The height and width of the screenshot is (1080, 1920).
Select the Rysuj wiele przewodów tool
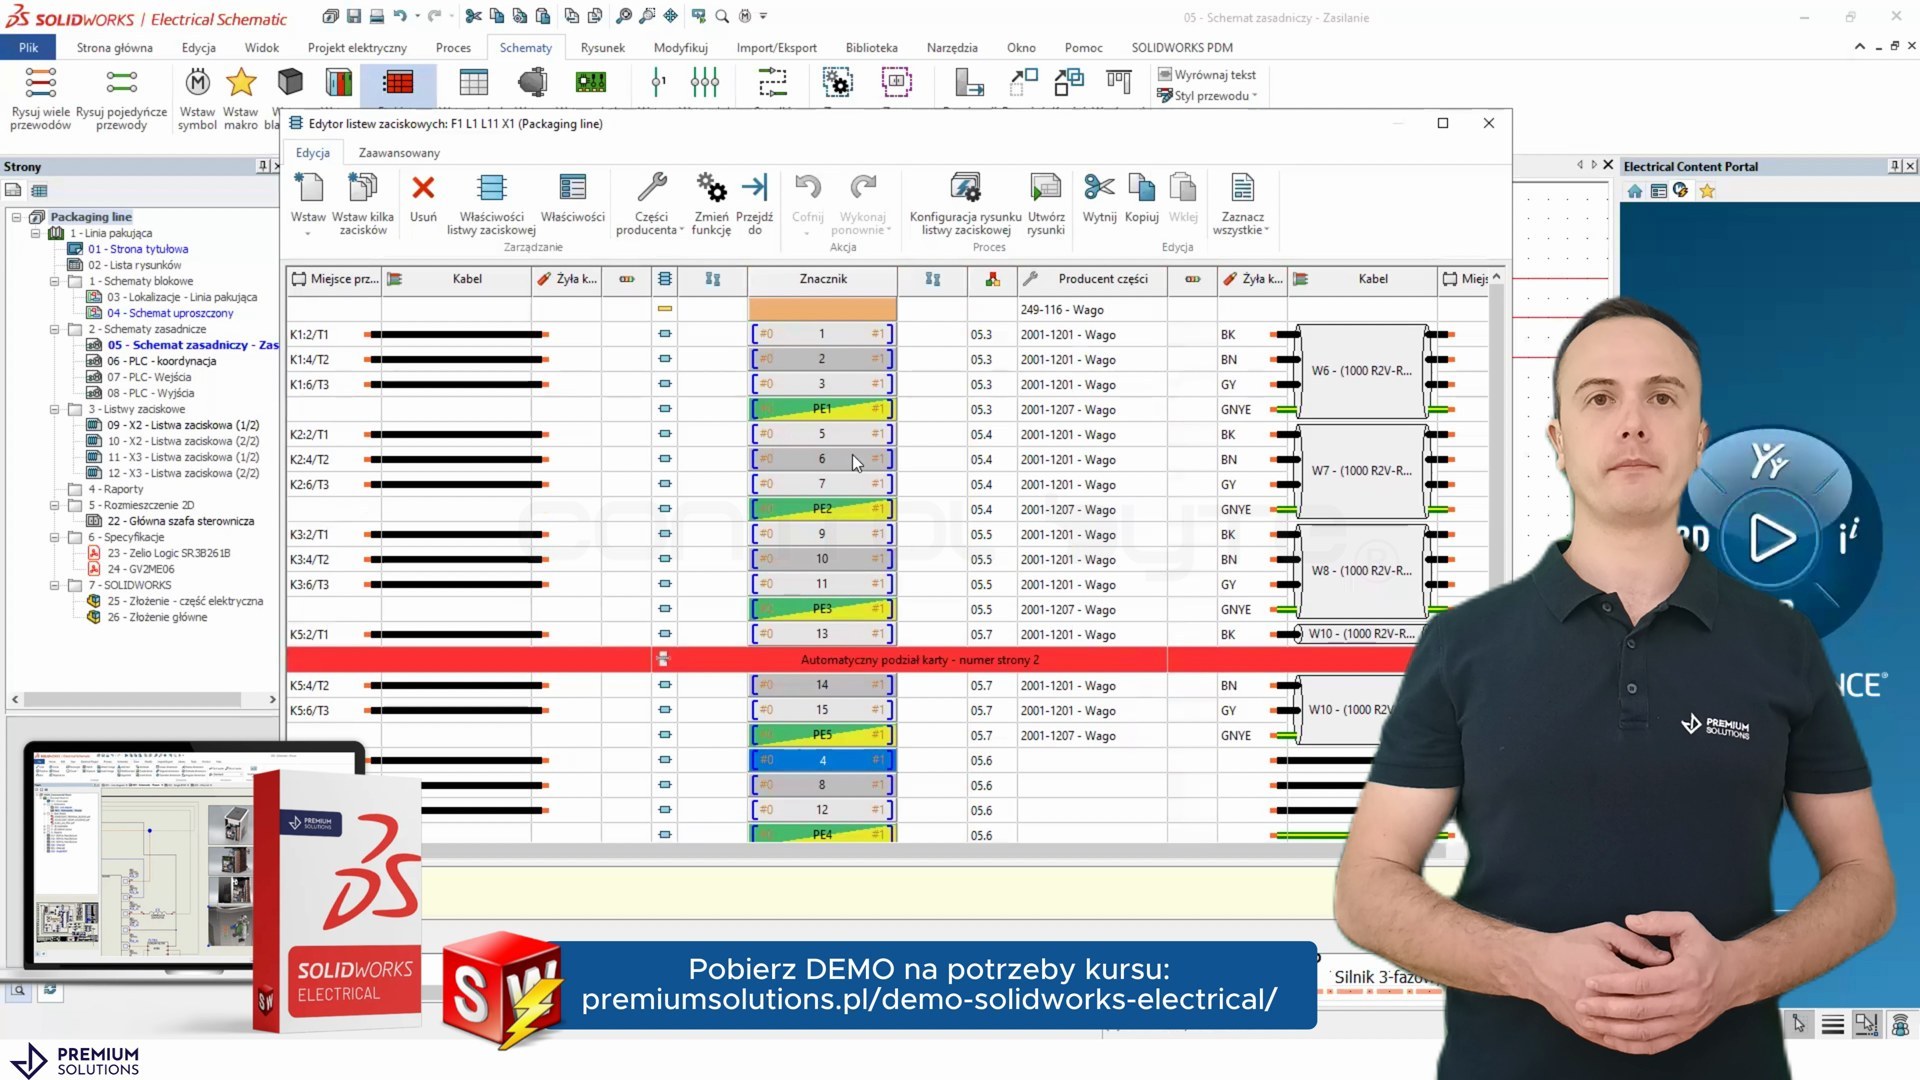pyautogui.click(x=40, y=99)
